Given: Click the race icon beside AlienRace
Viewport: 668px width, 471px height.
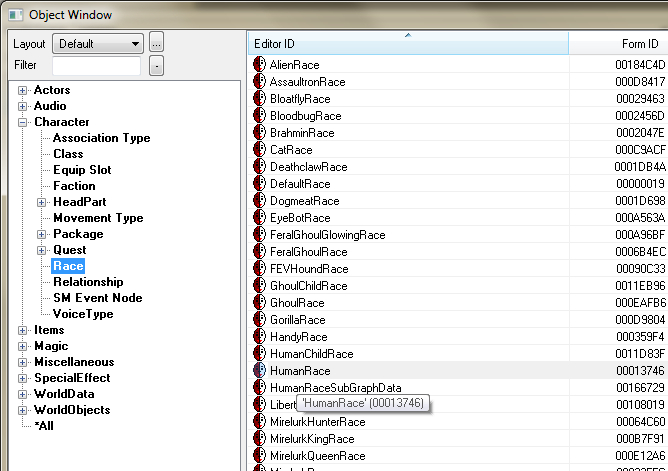Looking at the screenshot, I should point(259,64).
